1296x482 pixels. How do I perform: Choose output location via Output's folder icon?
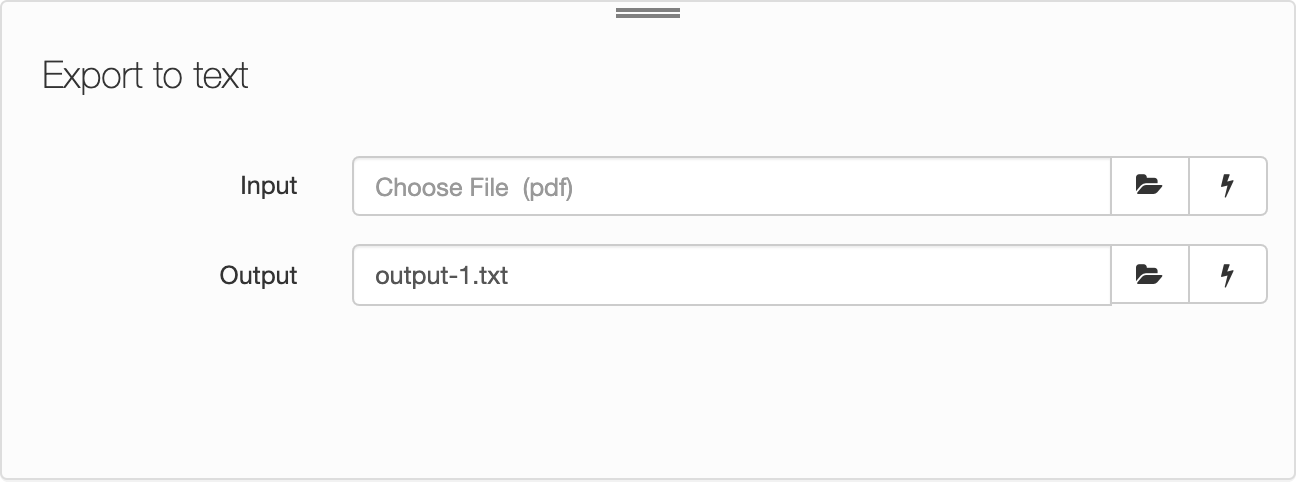click(1150, 274)
